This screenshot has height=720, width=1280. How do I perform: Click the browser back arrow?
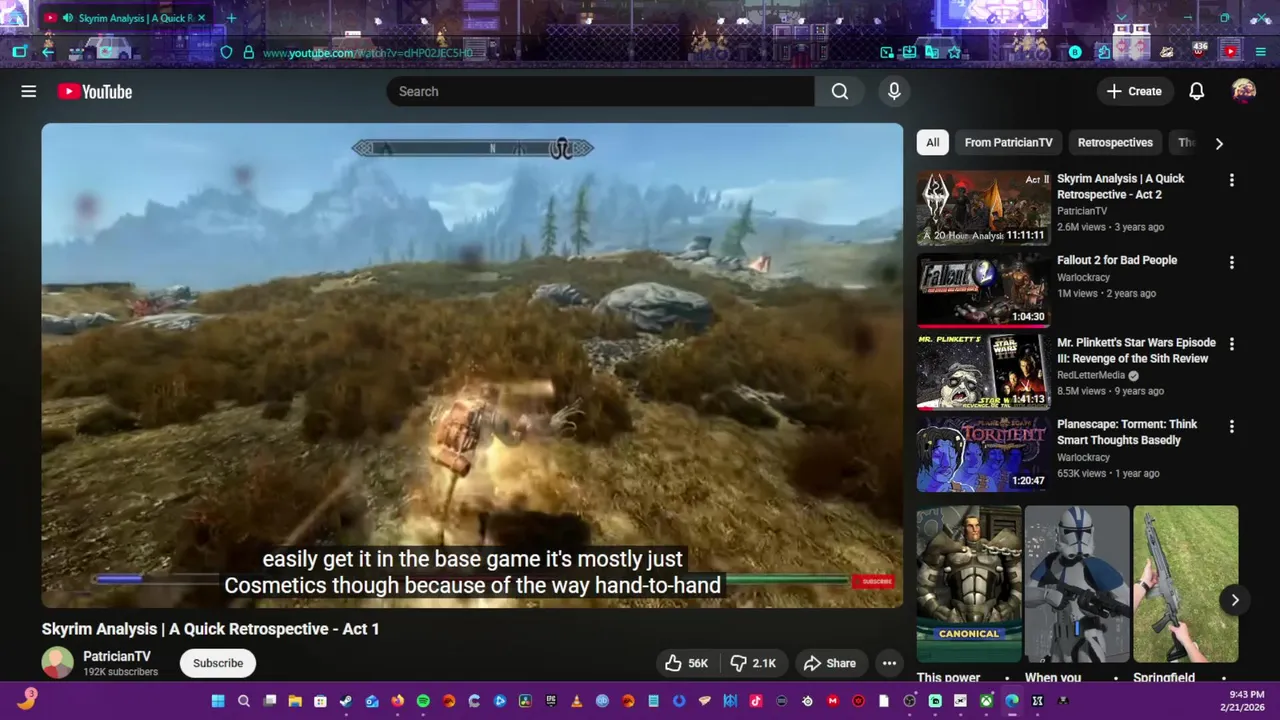pos(47,52)
